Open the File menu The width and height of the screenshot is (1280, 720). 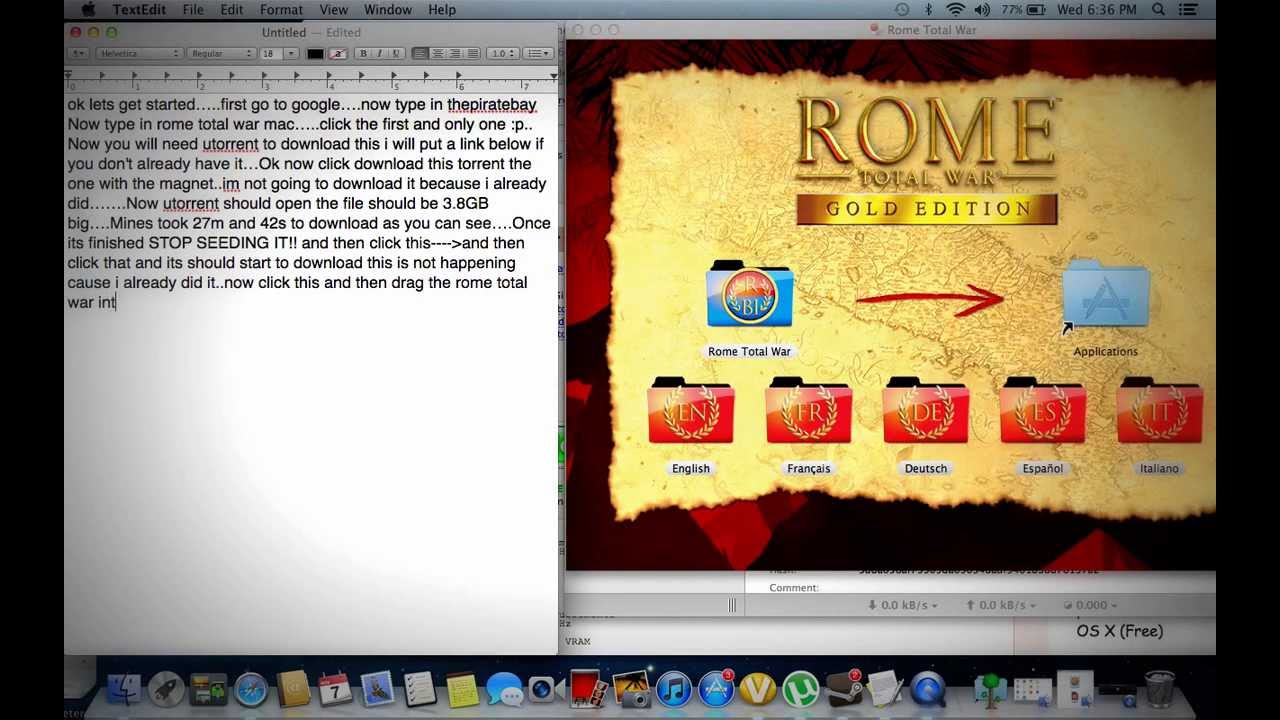coord(193,10)
